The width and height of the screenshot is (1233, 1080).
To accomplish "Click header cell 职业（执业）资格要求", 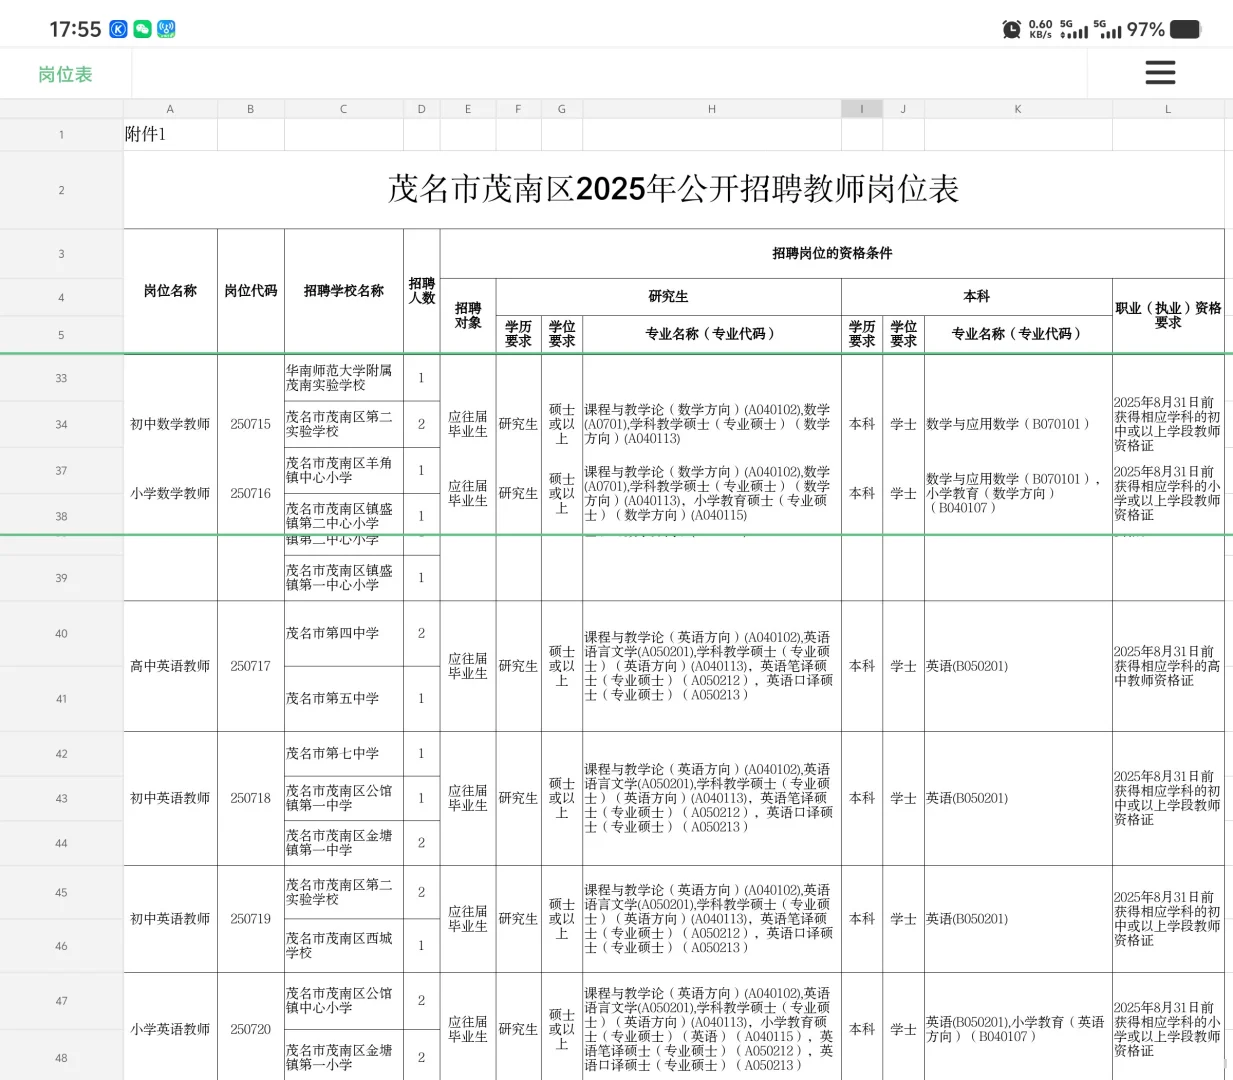I will click(x=1168, y=315).
